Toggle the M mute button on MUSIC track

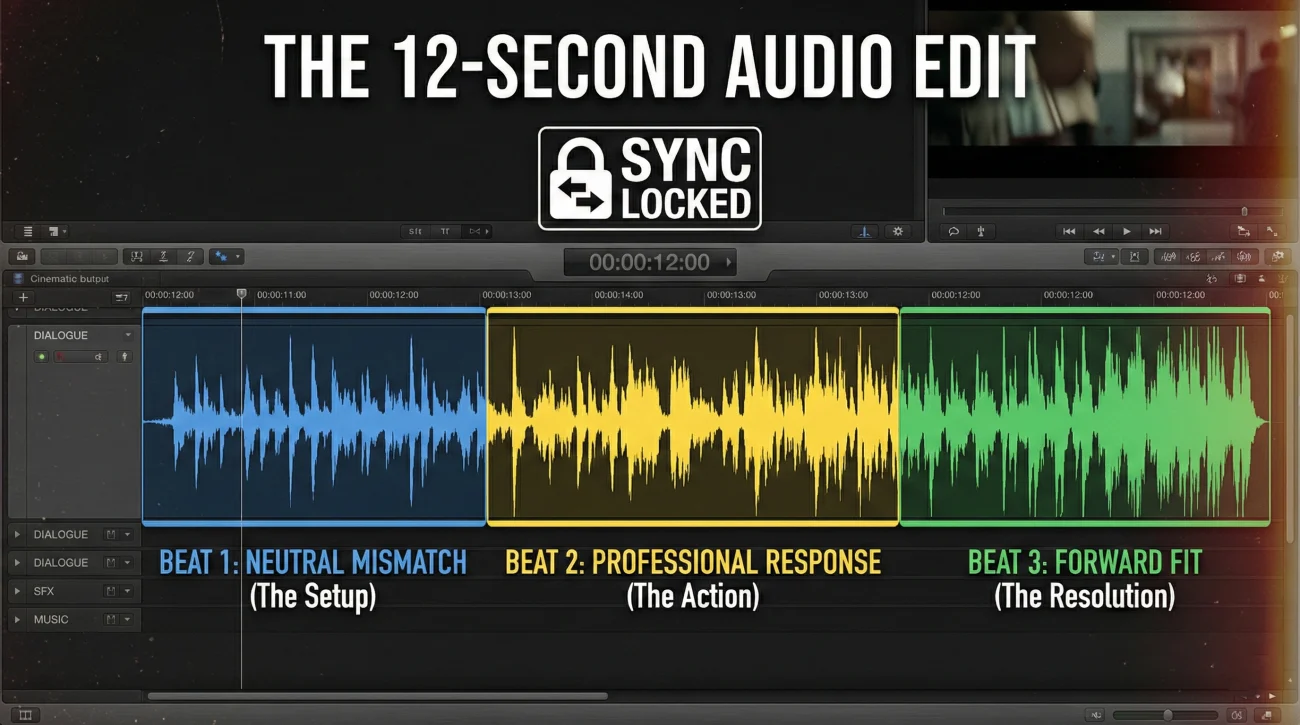click(111, 619)
